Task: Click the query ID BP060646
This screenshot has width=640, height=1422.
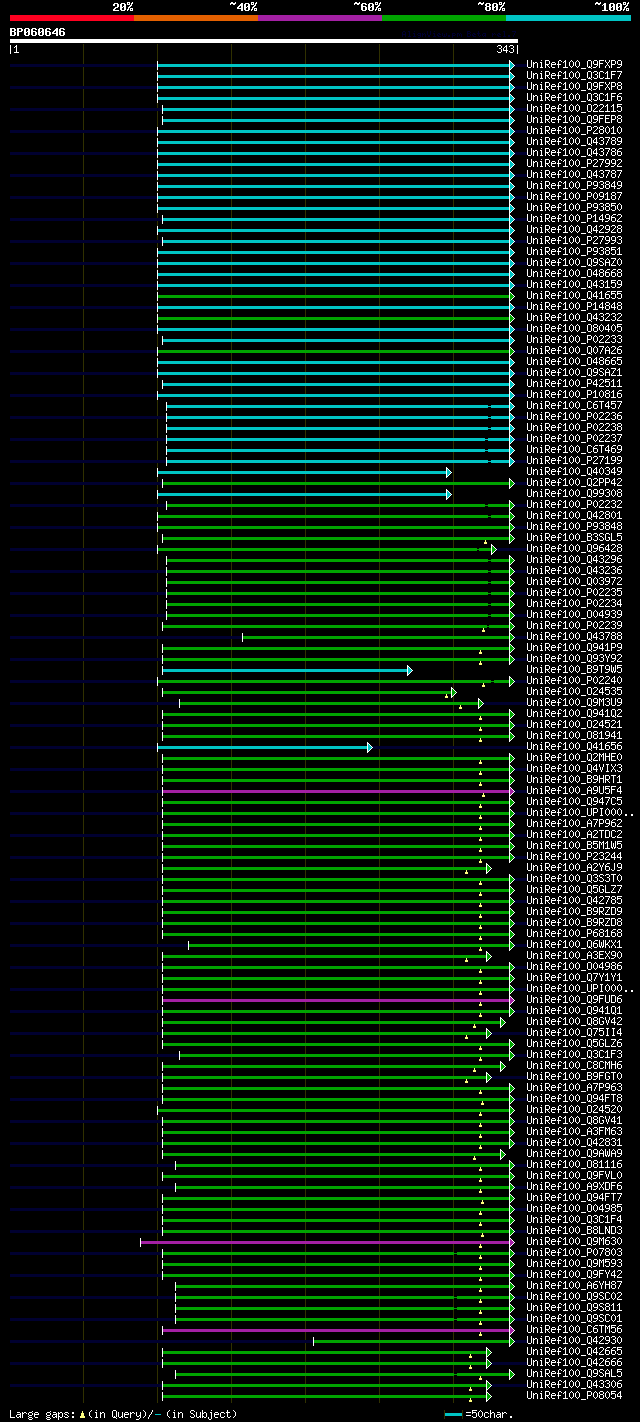Action: [x=38, y=32]
